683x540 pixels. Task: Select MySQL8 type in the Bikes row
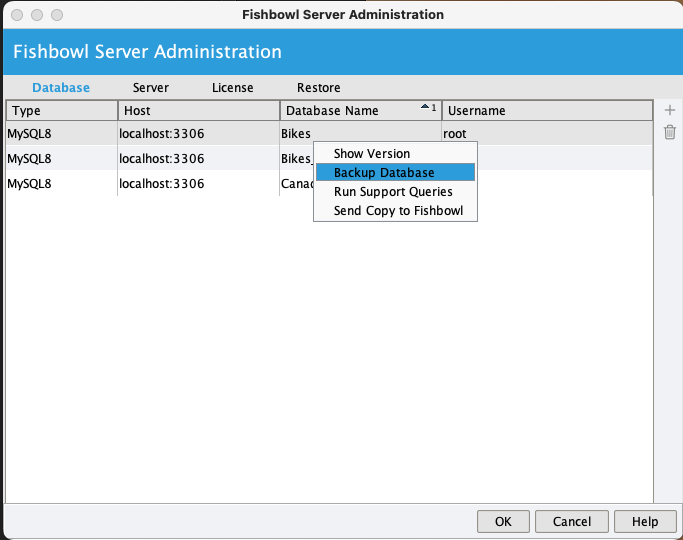click(x=61, y=133)
